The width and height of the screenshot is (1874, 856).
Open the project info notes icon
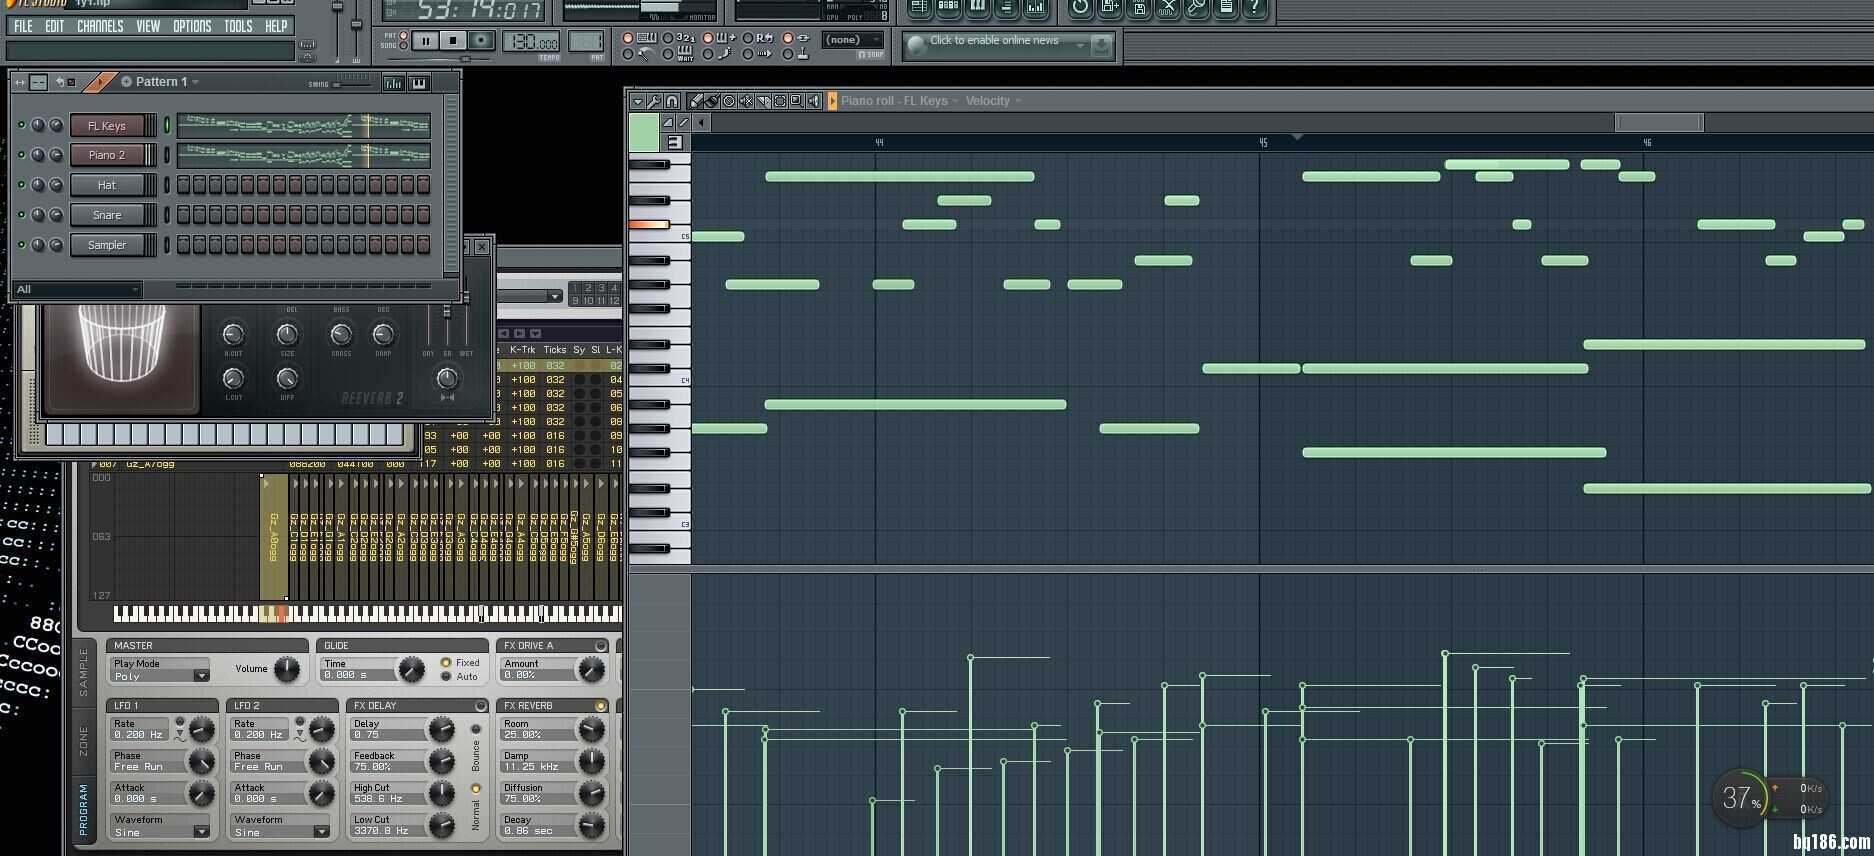[x=1226, y=8]
